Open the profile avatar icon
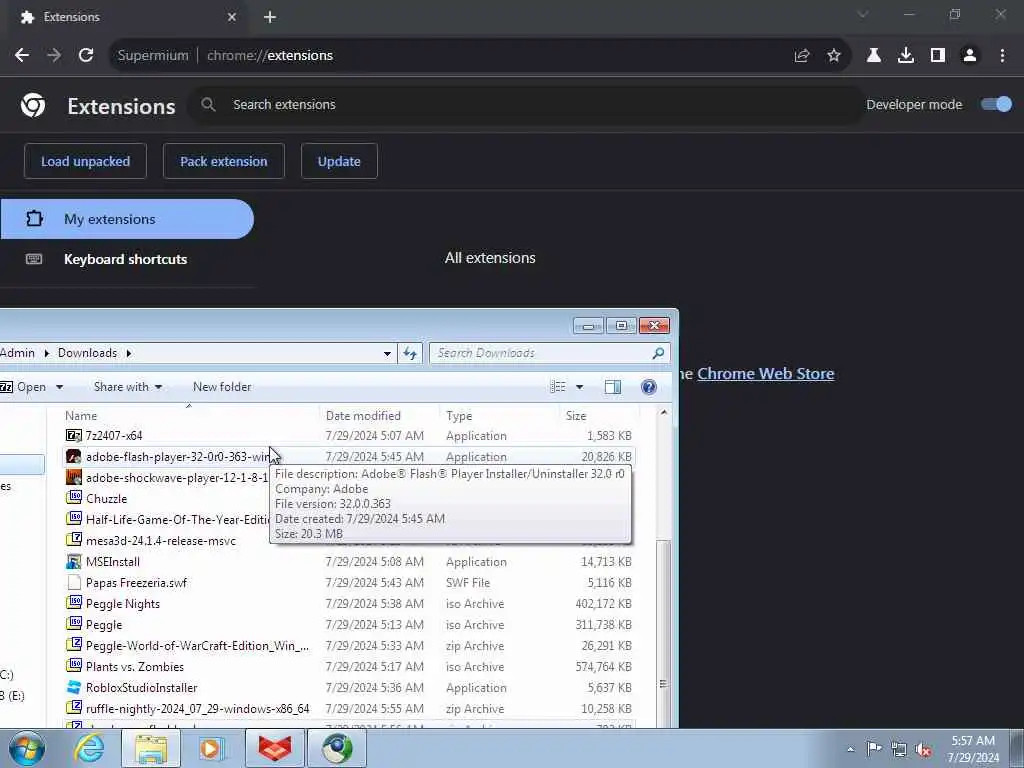1024x768 pixels. 970,56
